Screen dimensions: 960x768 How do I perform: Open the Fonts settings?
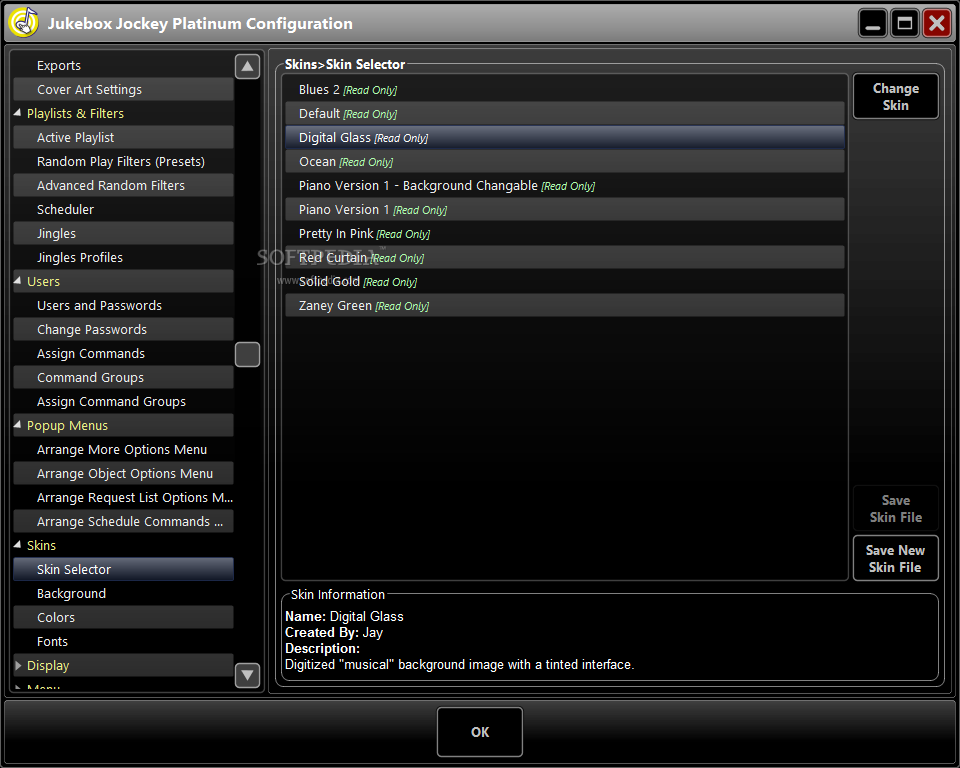click(123, 641)
